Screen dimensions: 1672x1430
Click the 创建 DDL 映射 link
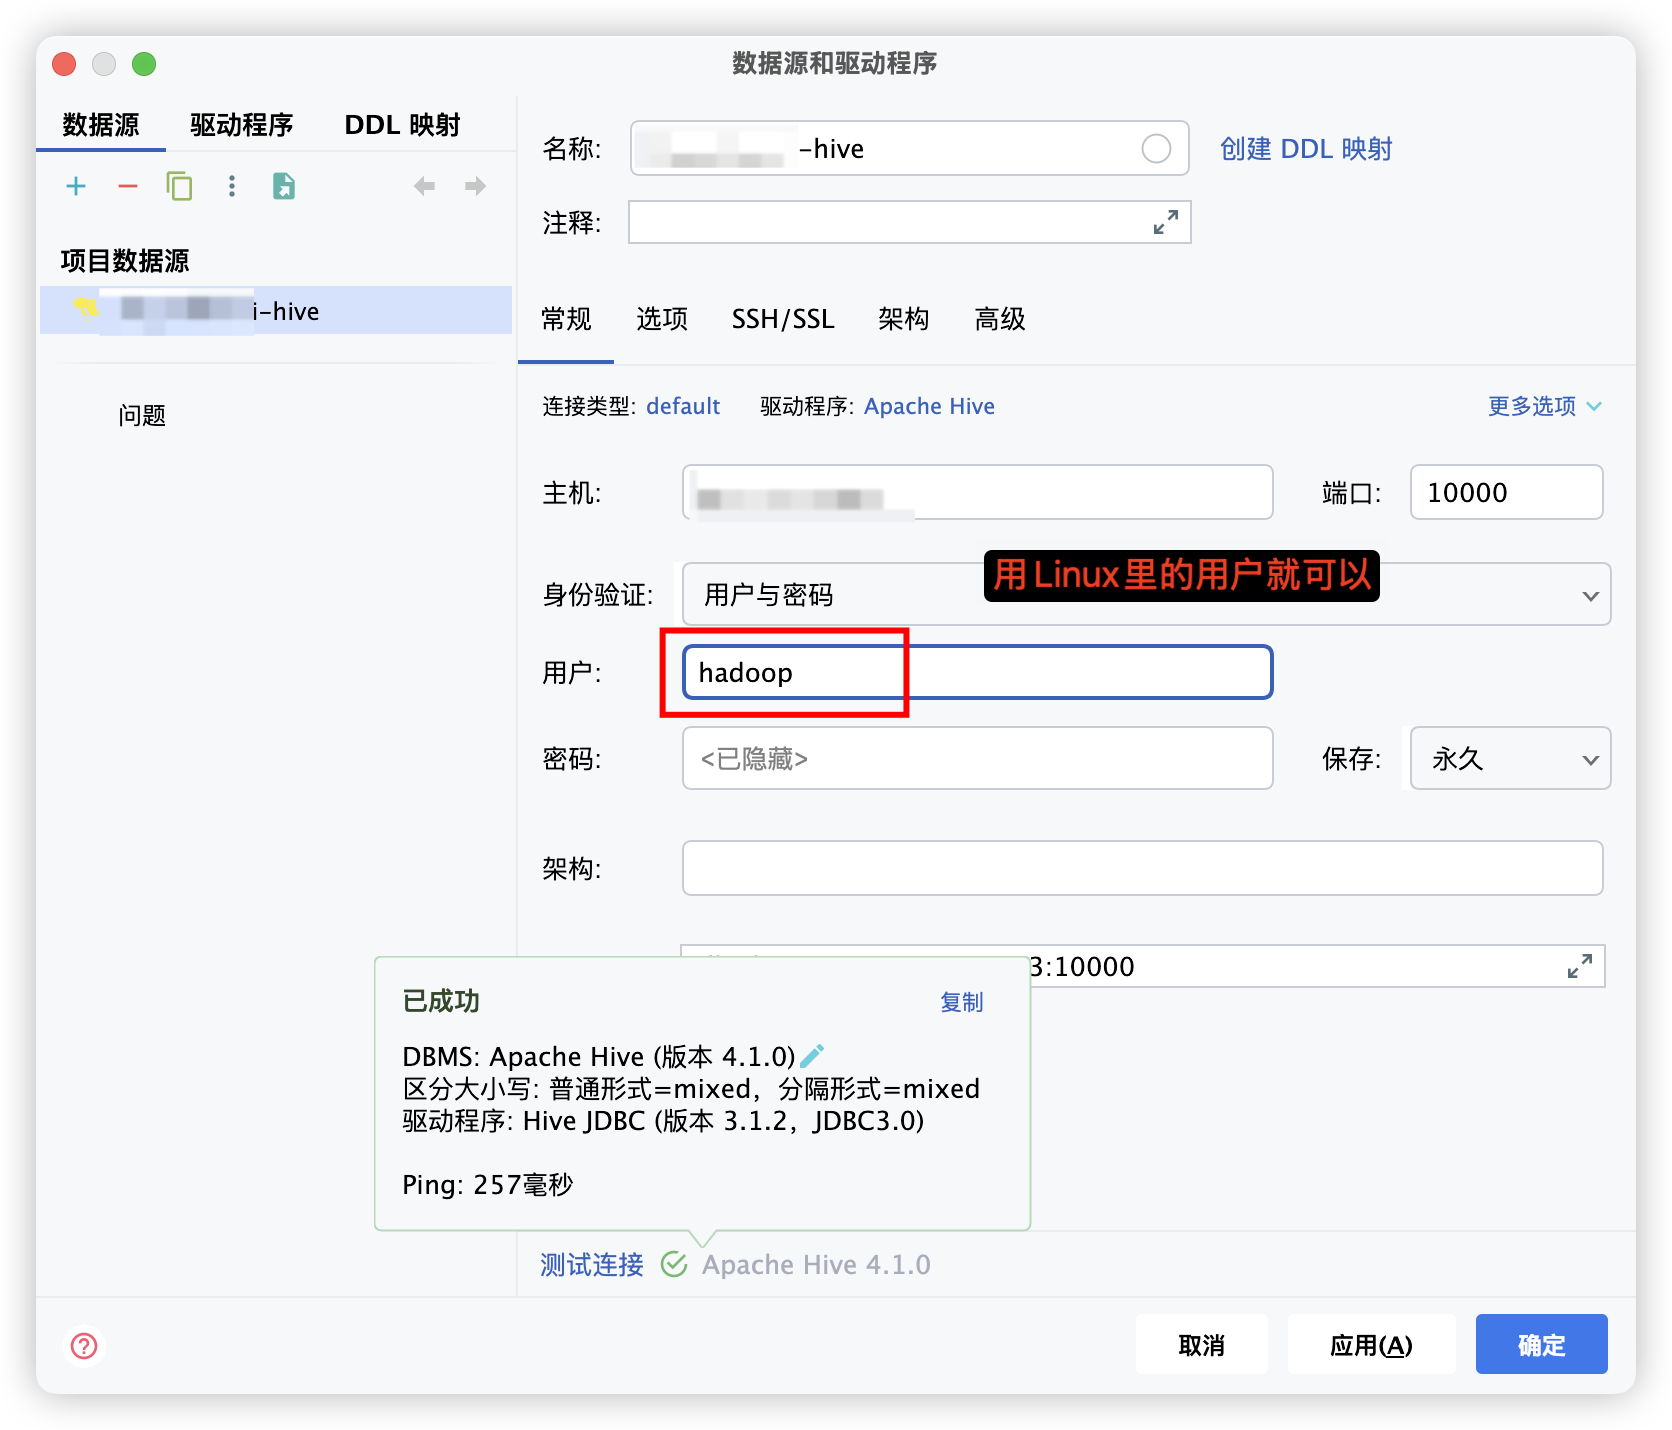coord(1305,148)
